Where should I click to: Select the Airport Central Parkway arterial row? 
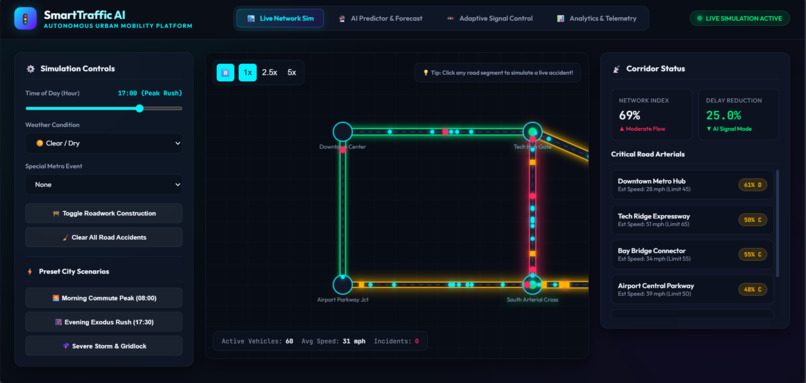pos(692,289)
